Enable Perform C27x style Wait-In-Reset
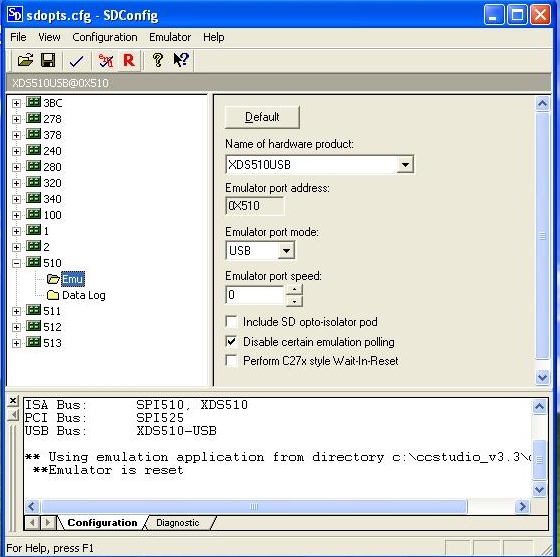This screenshot has height=557, width=560. [x=231, y=361]
